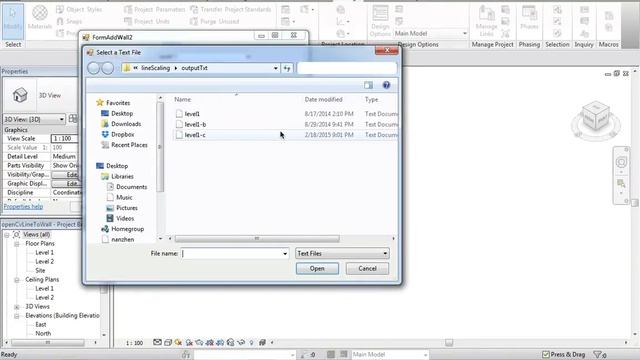Open the Materials tool
The image size is (640, 360).
click(40, 18)
